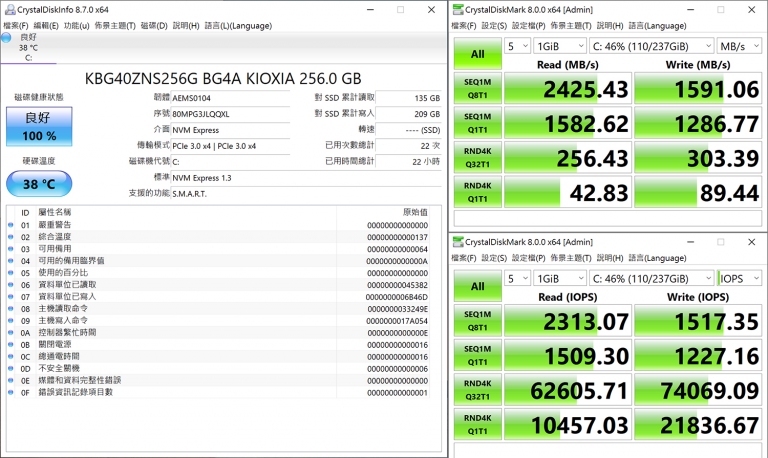Click total host reads value 135 GB
The width and height of the screenshot is (768, 458).
tap(408, 98)
